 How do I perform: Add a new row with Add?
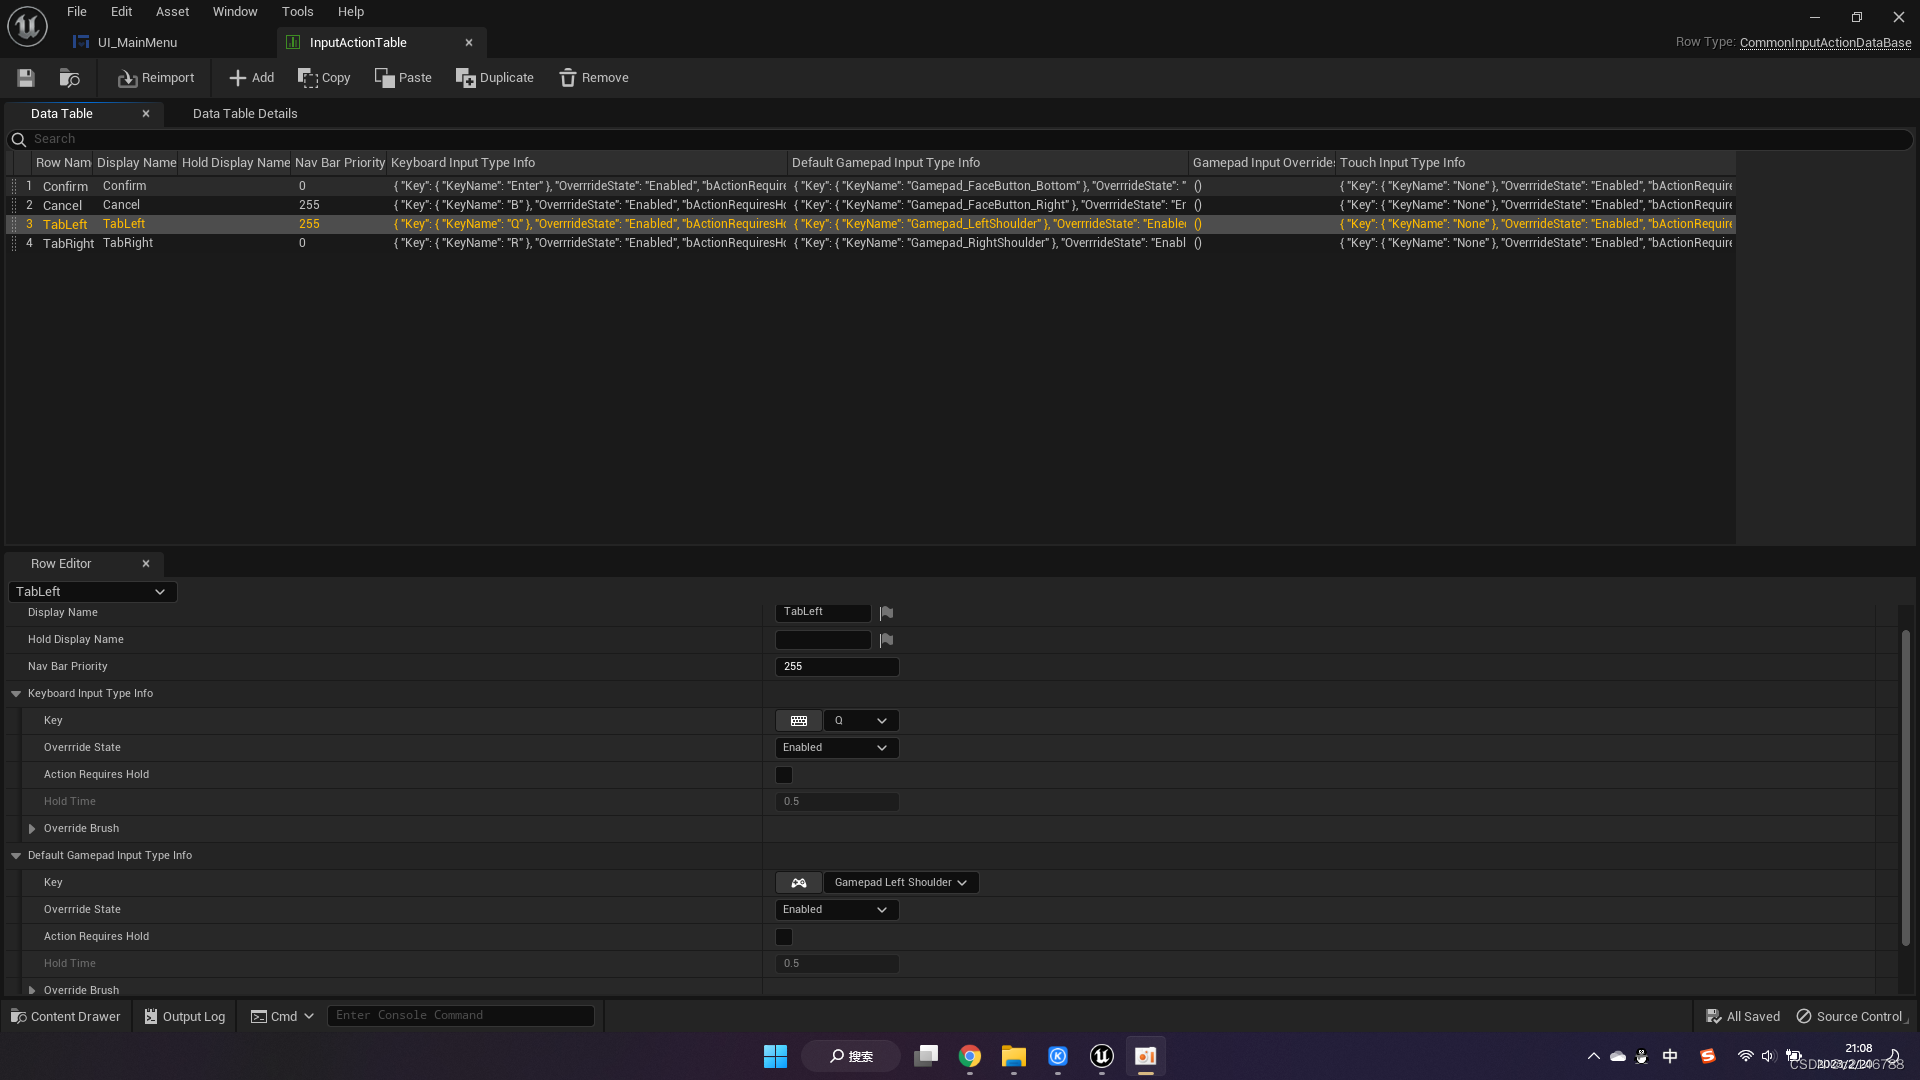click(x=251, y=78)
